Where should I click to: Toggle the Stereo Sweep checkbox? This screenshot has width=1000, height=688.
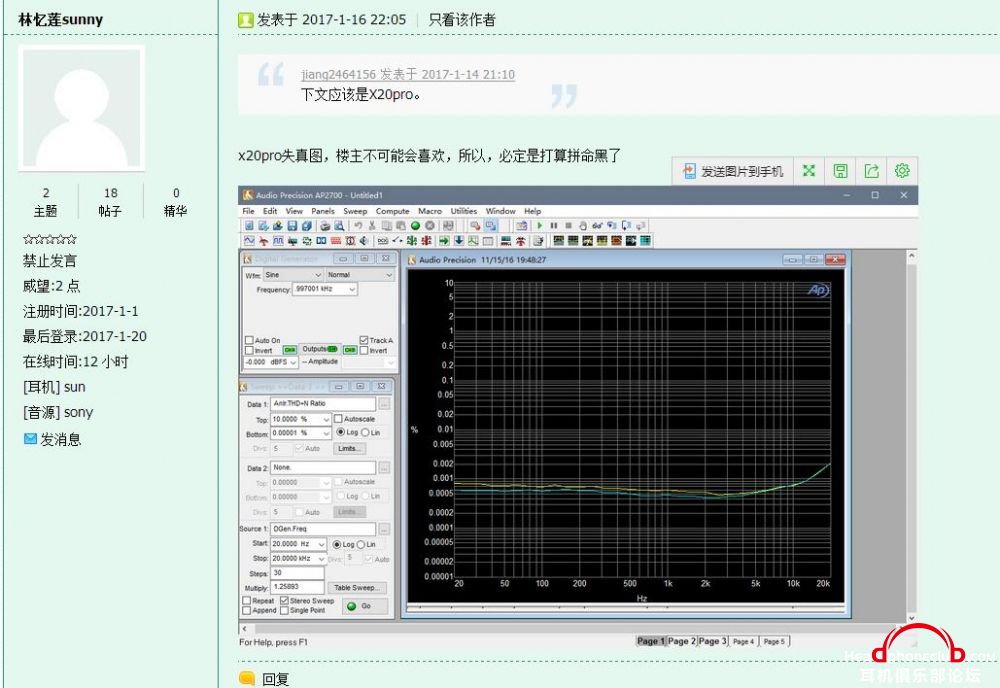(x=284, y=601)
